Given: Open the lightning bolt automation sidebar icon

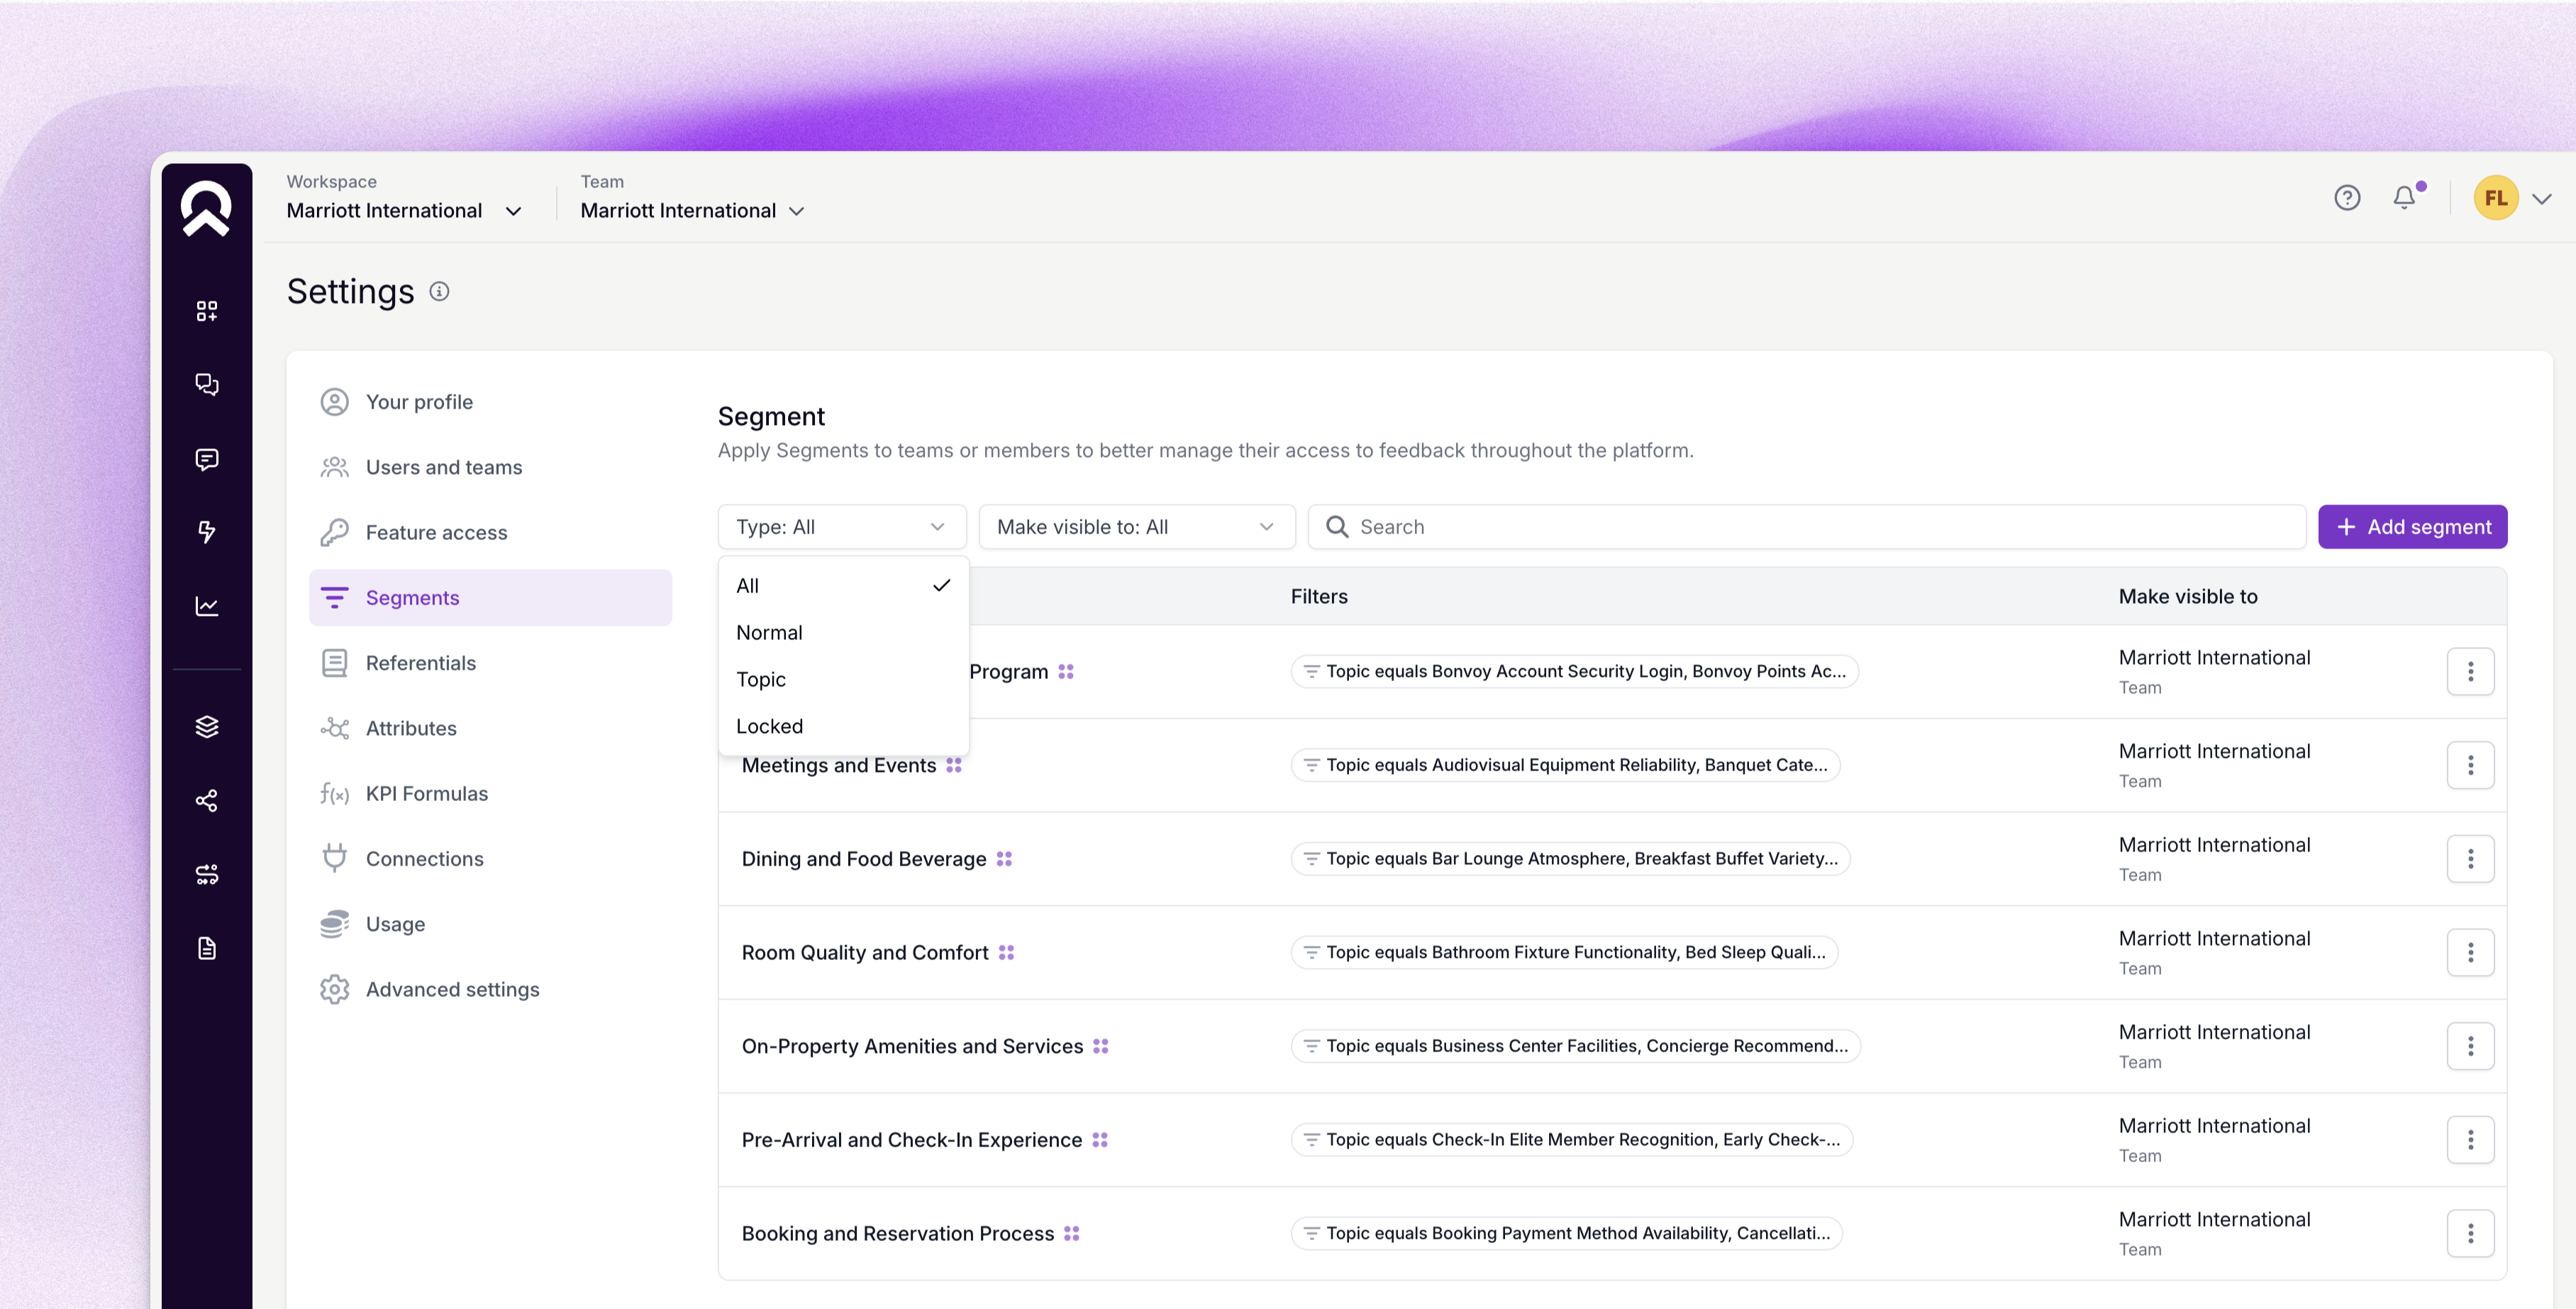Looking at the screenshot, I should pos(206,532).
